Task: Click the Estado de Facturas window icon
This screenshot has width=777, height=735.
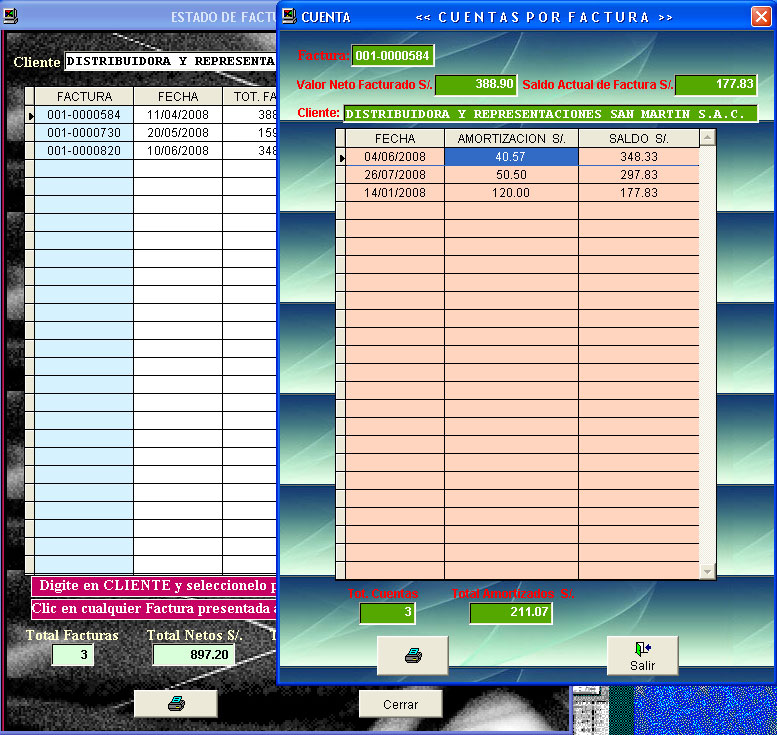Action: (10, 16)
